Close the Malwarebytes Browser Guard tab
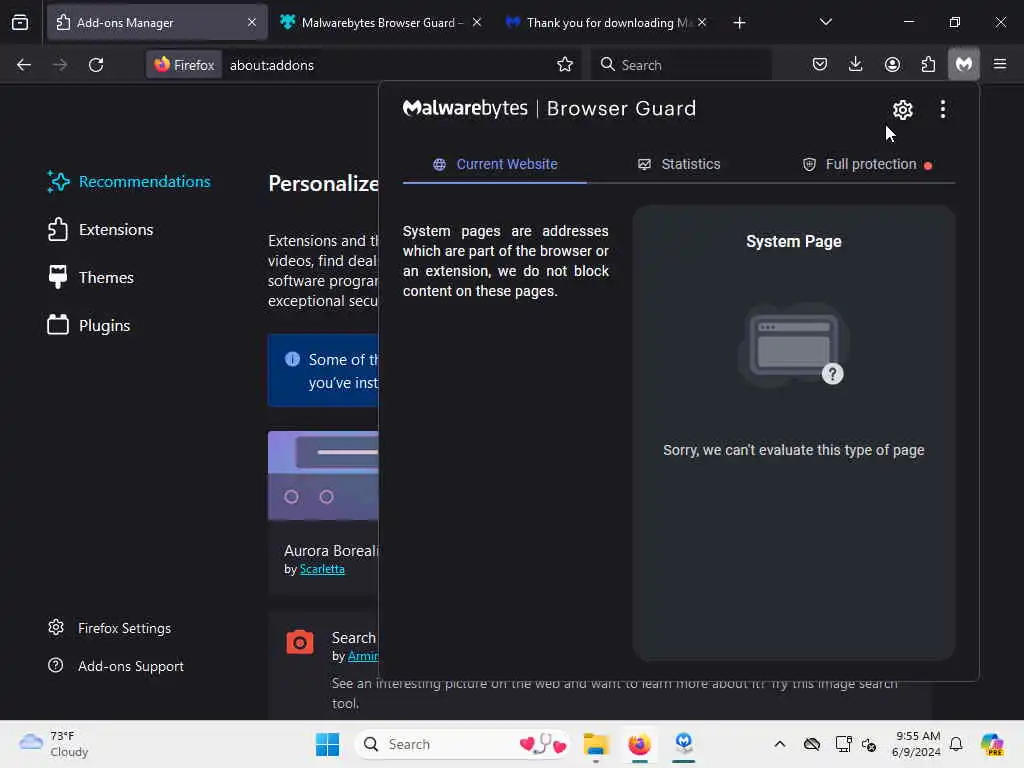Image resolution: width=1024 pixels, height=768 pixels. [x=477, y=22]
